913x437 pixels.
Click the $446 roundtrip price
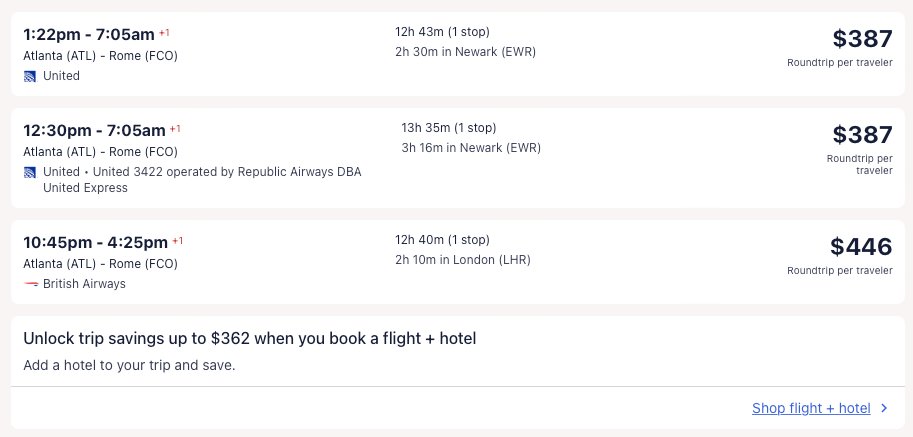pos(860,247)
